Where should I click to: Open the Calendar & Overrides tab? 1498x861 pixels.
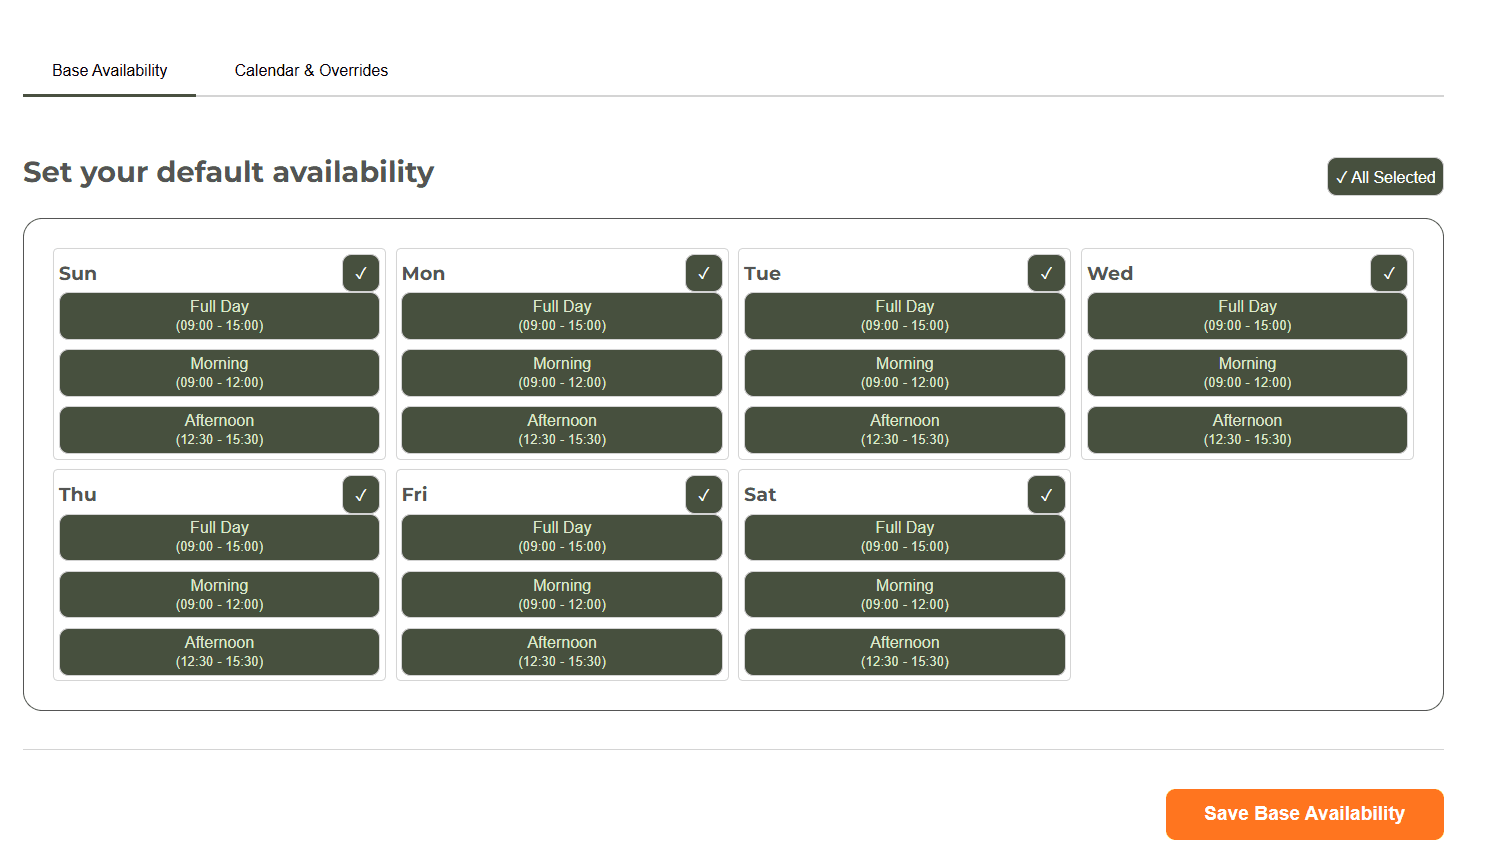pyautogui.click(x=311, y=71)
